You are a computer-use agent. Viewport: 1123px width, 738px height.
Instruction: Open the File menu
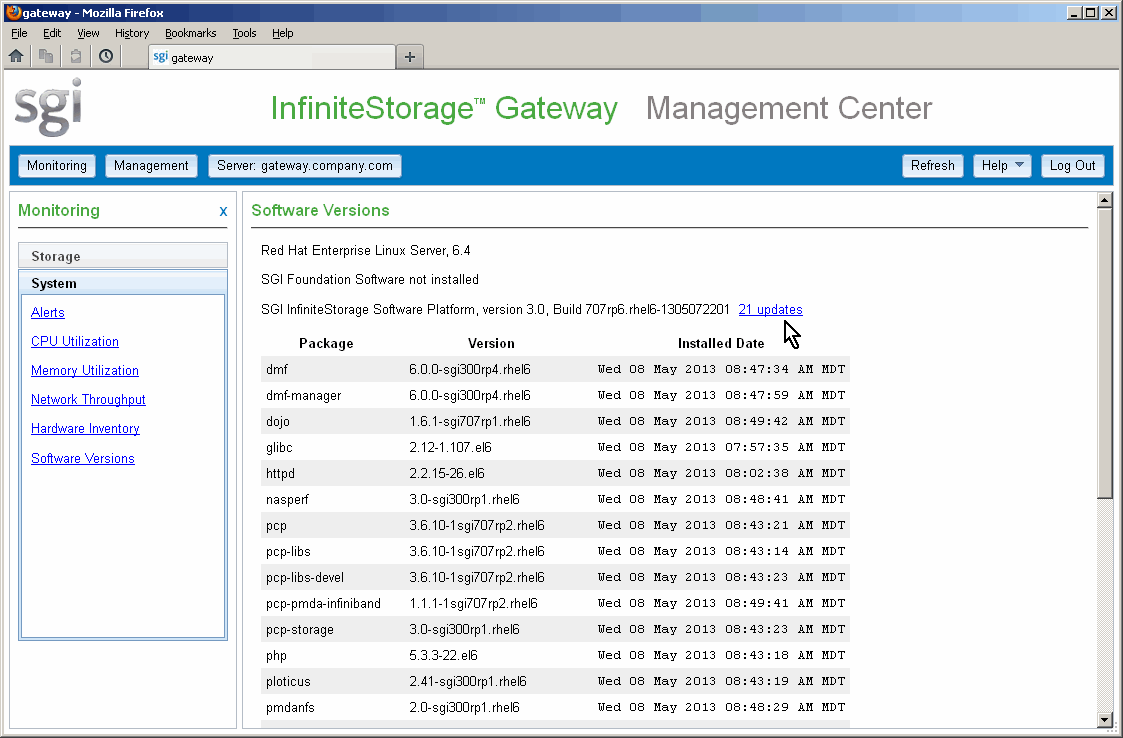19,33
